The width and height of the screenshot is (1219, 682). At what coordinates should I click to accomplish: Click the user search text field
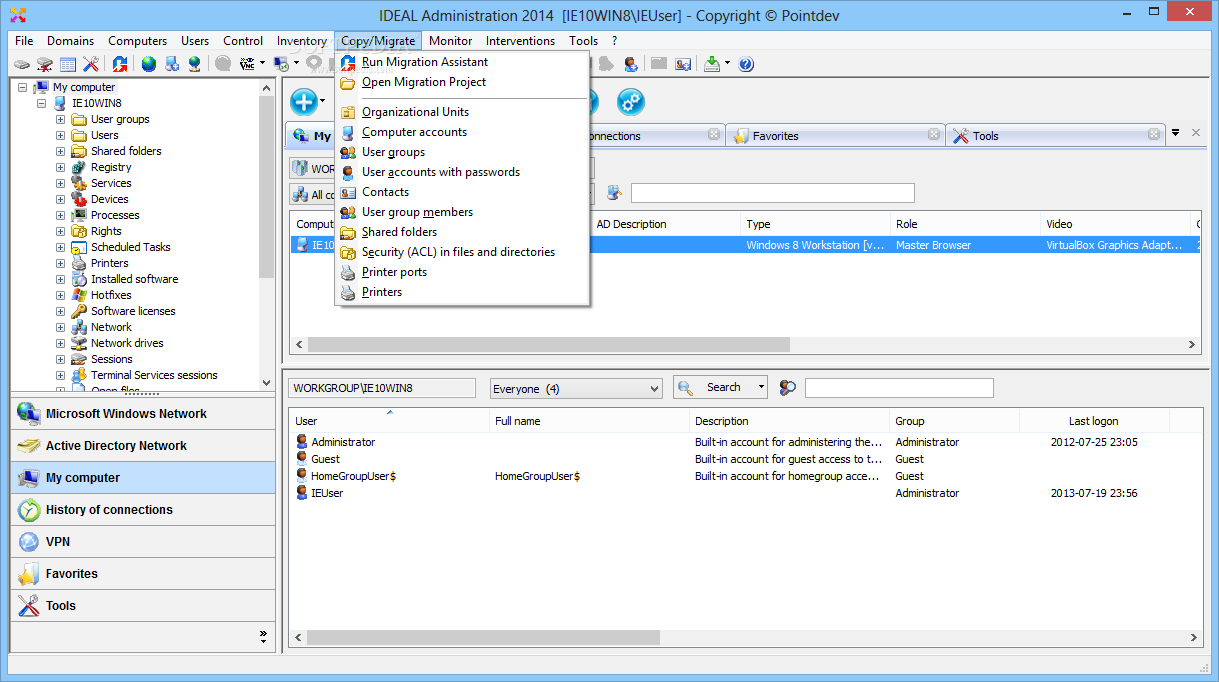[899, 388]
